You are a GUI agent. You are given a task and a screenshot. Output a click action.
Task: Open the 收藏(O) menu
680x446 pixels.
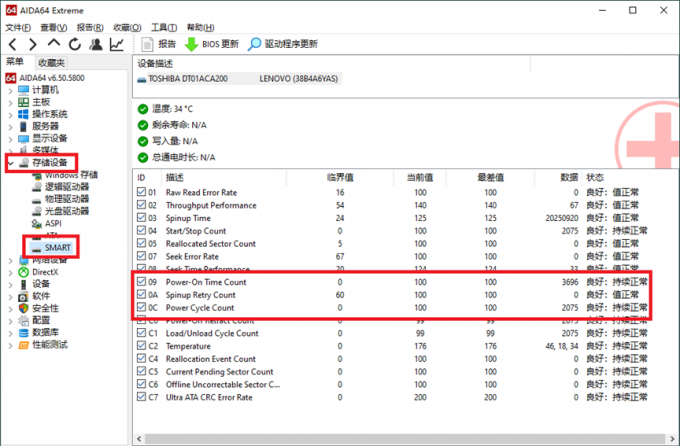point(127,27)
